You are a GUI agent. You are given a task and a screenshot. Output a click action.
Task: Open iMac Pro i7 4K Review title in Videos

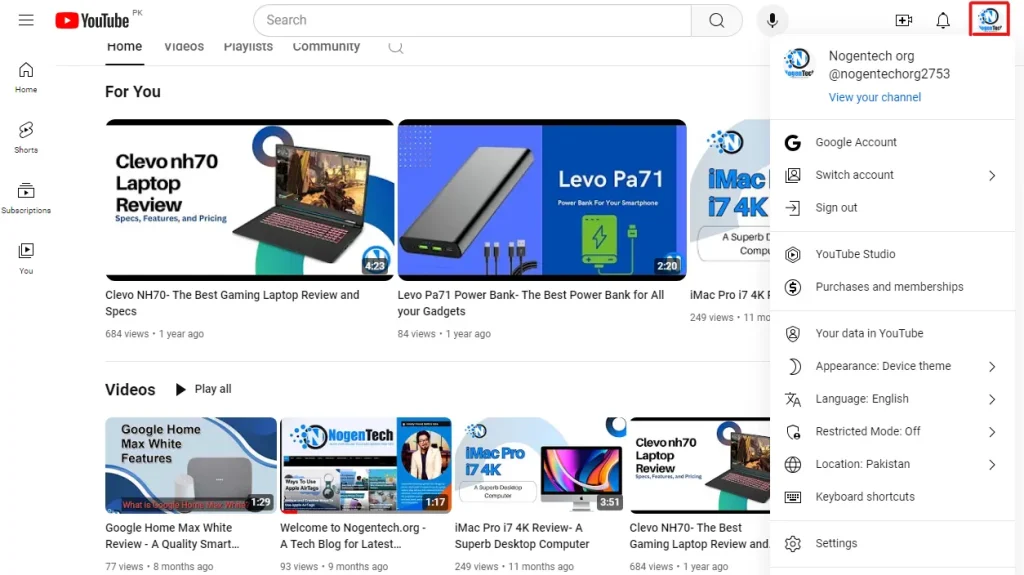coord(522,536)
